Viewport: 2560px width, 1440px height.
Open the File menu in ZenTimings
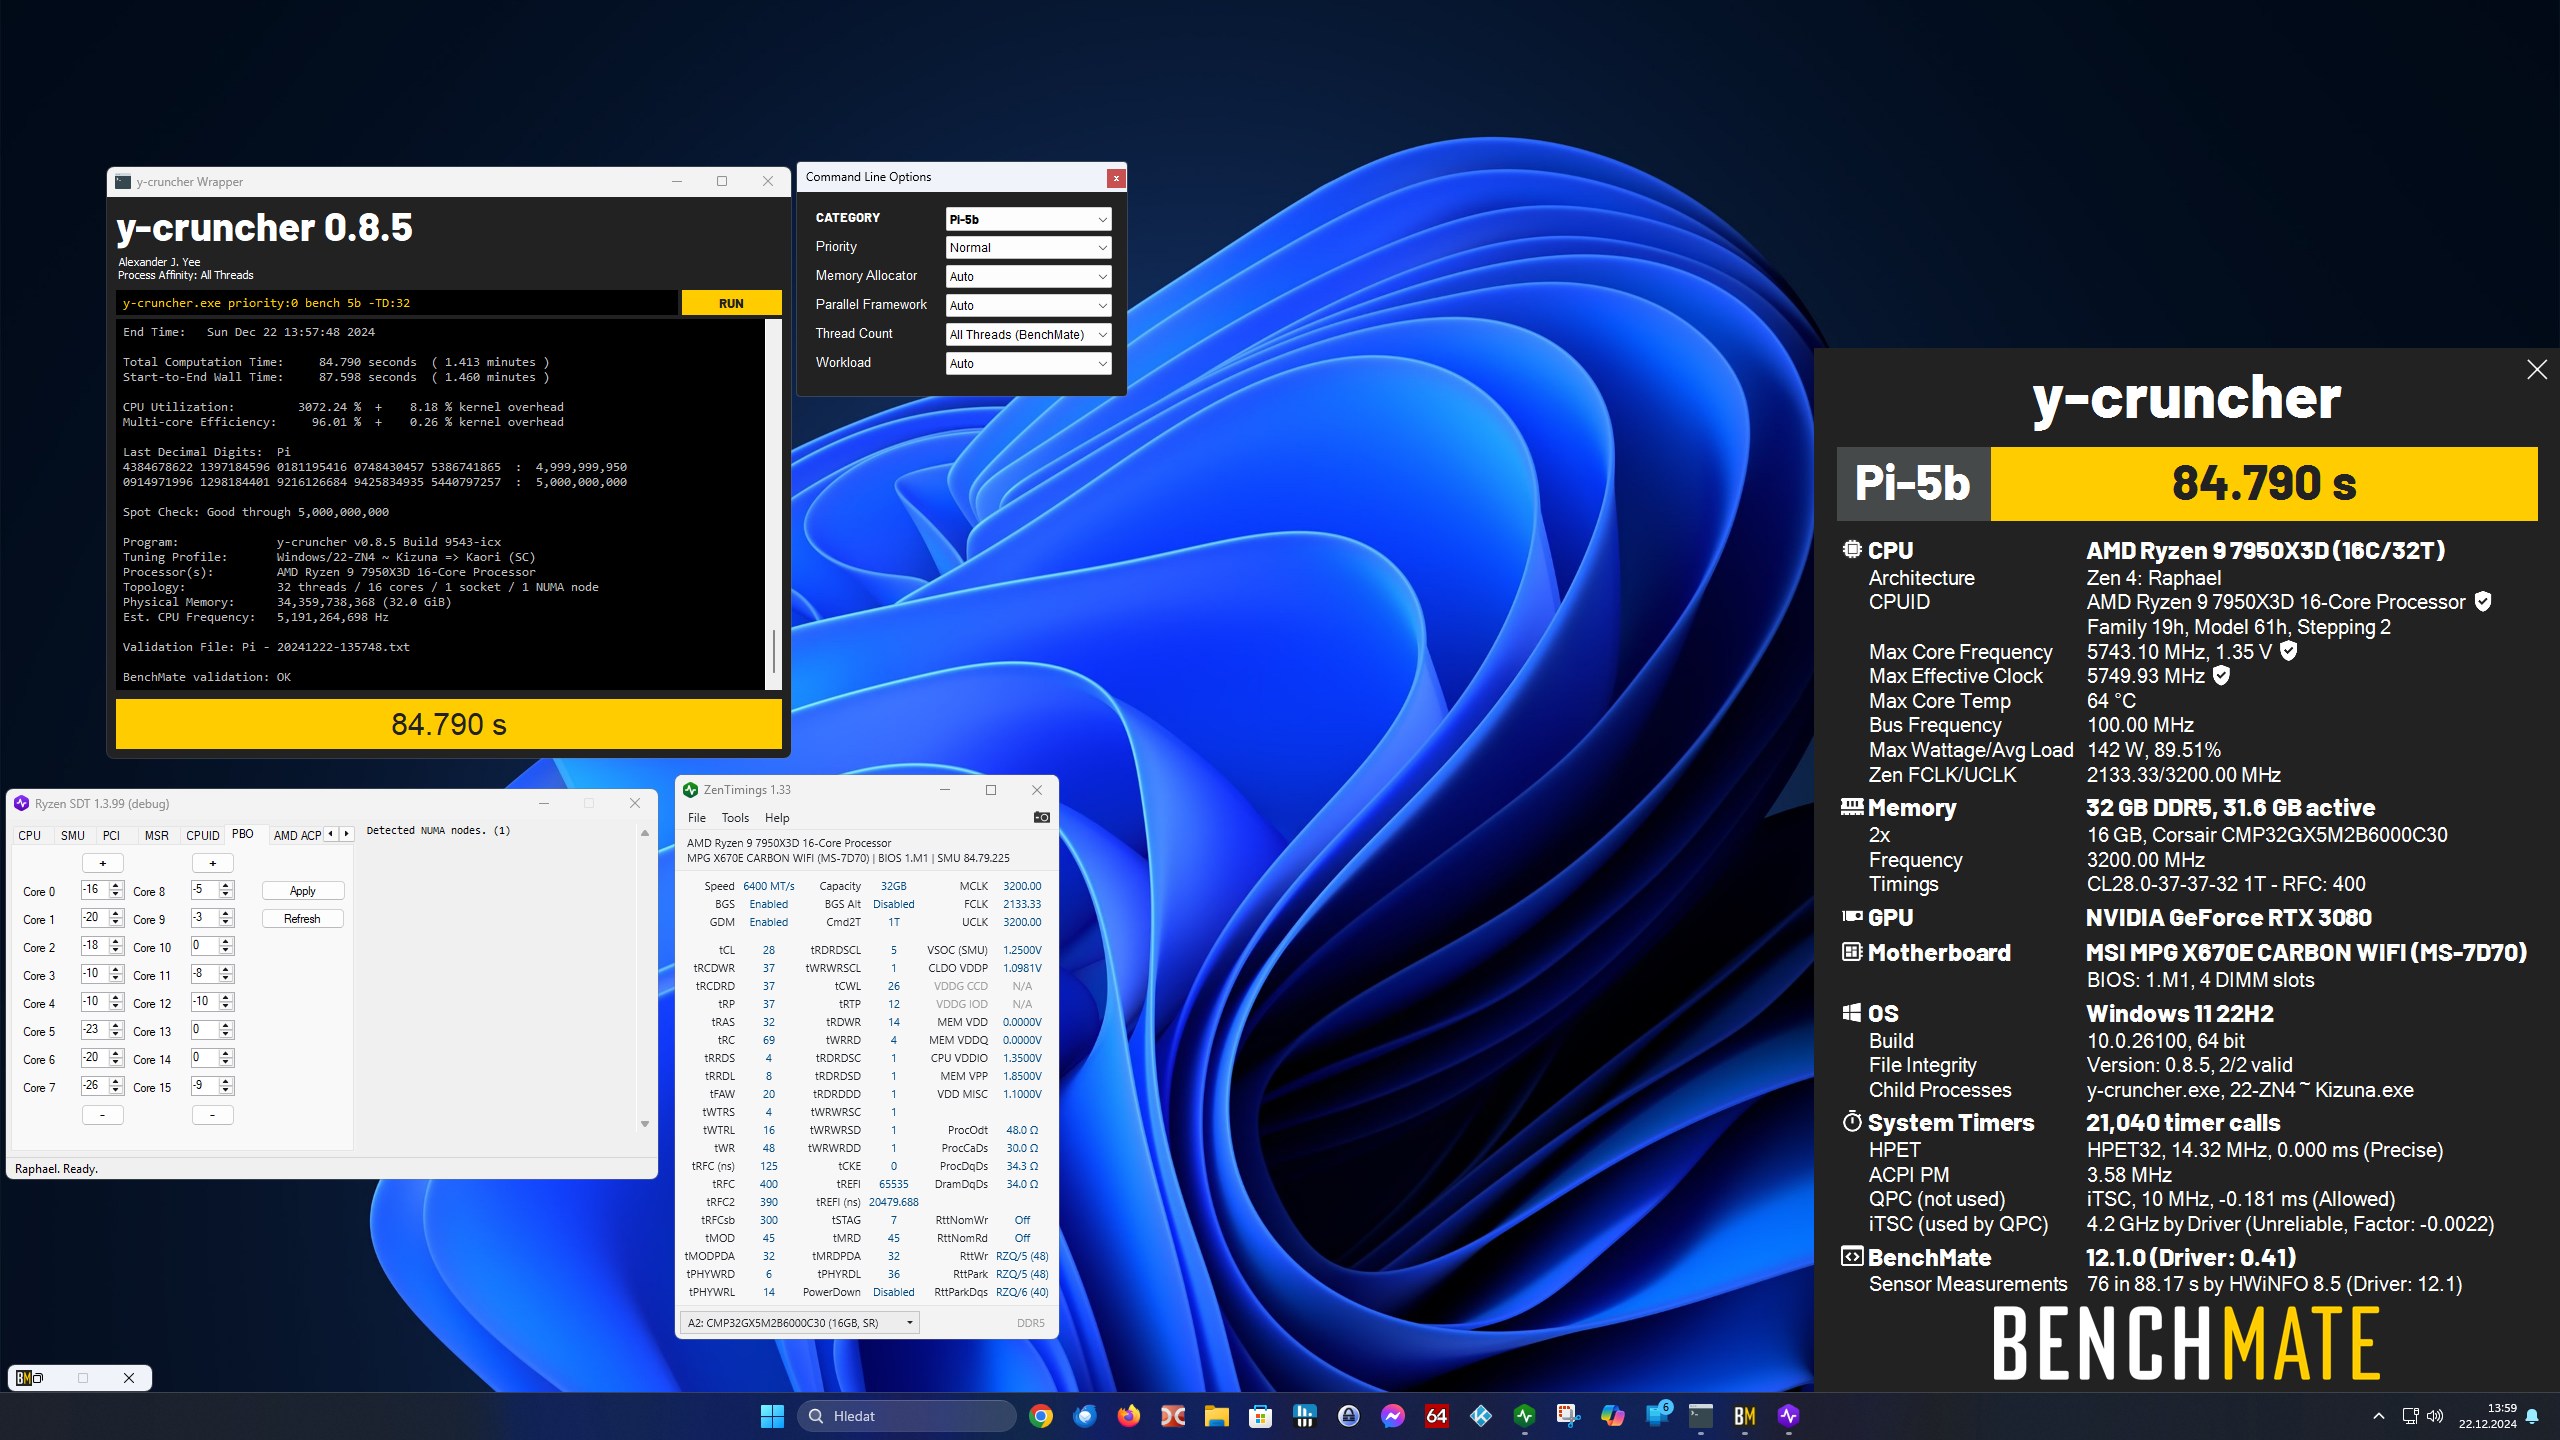point(697,818)
